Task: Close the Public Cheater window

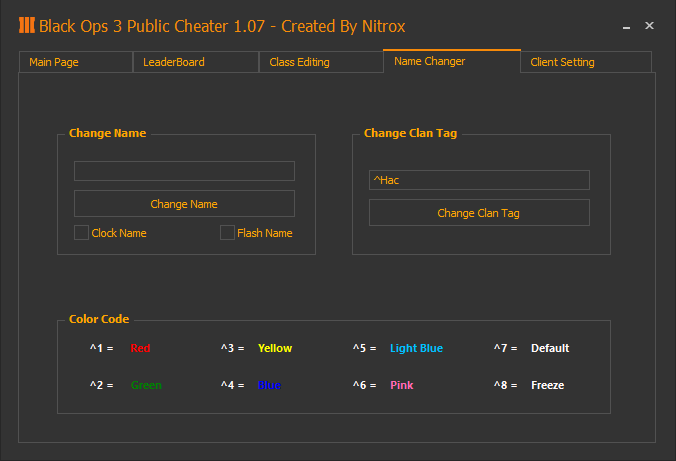Action: point(649,25)
